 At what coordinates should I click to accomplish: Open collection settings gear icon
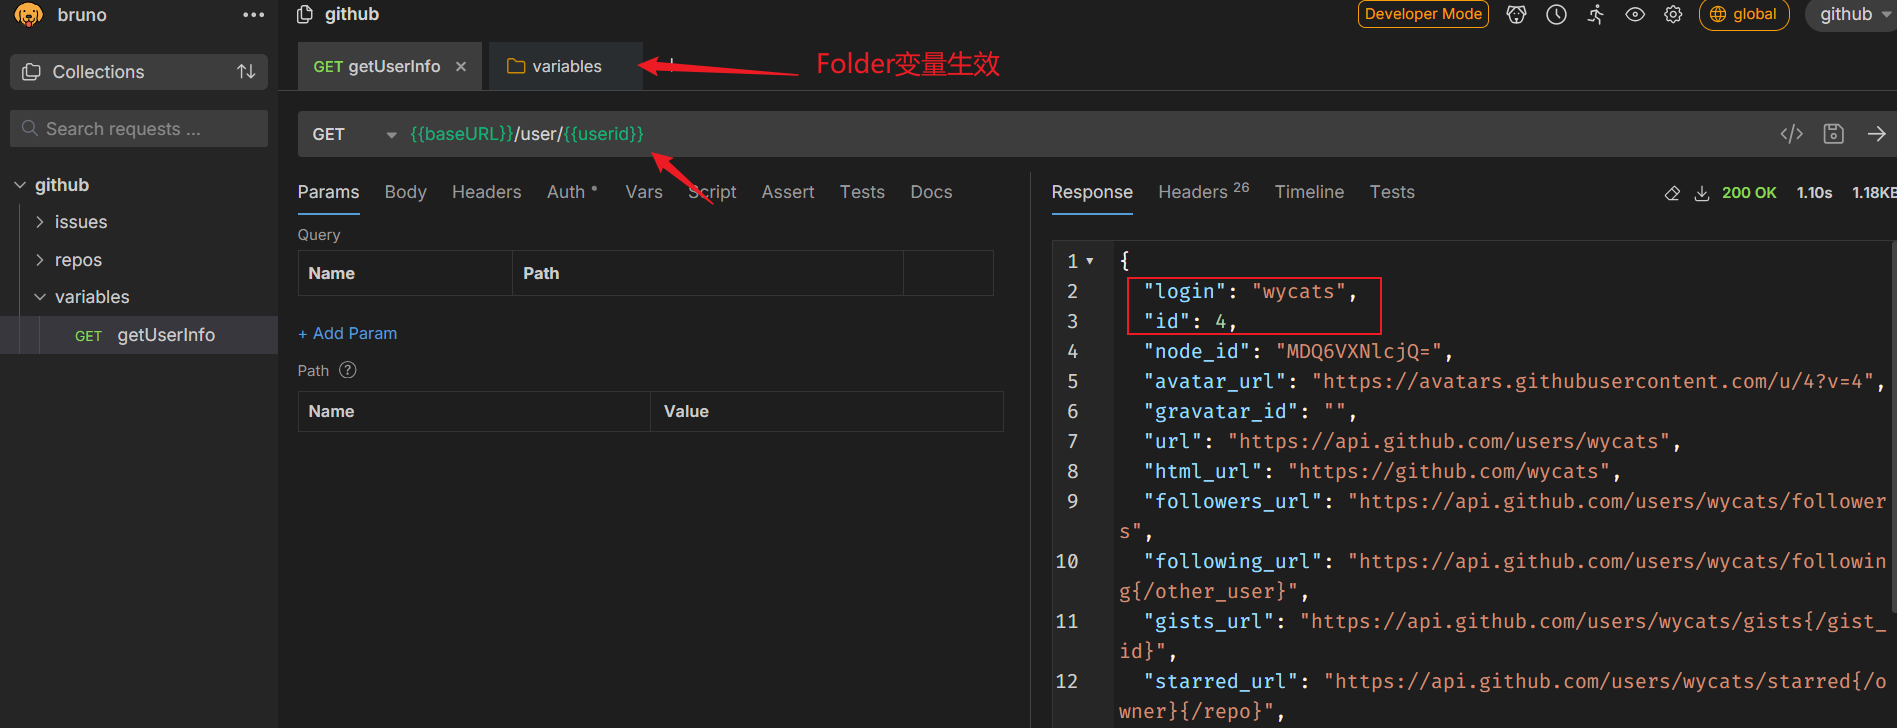click(1673, 14)
